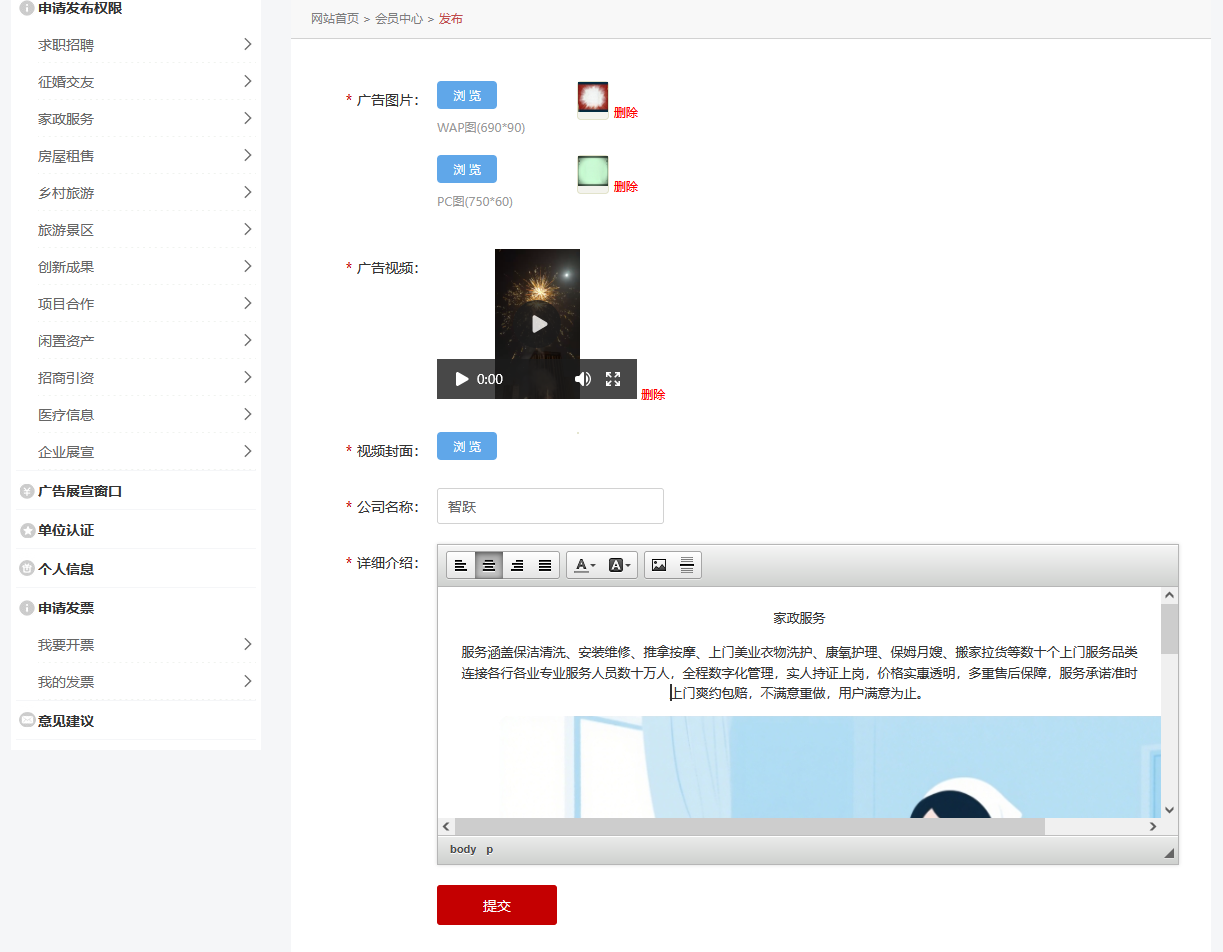Play the ad video

[461, 379]
